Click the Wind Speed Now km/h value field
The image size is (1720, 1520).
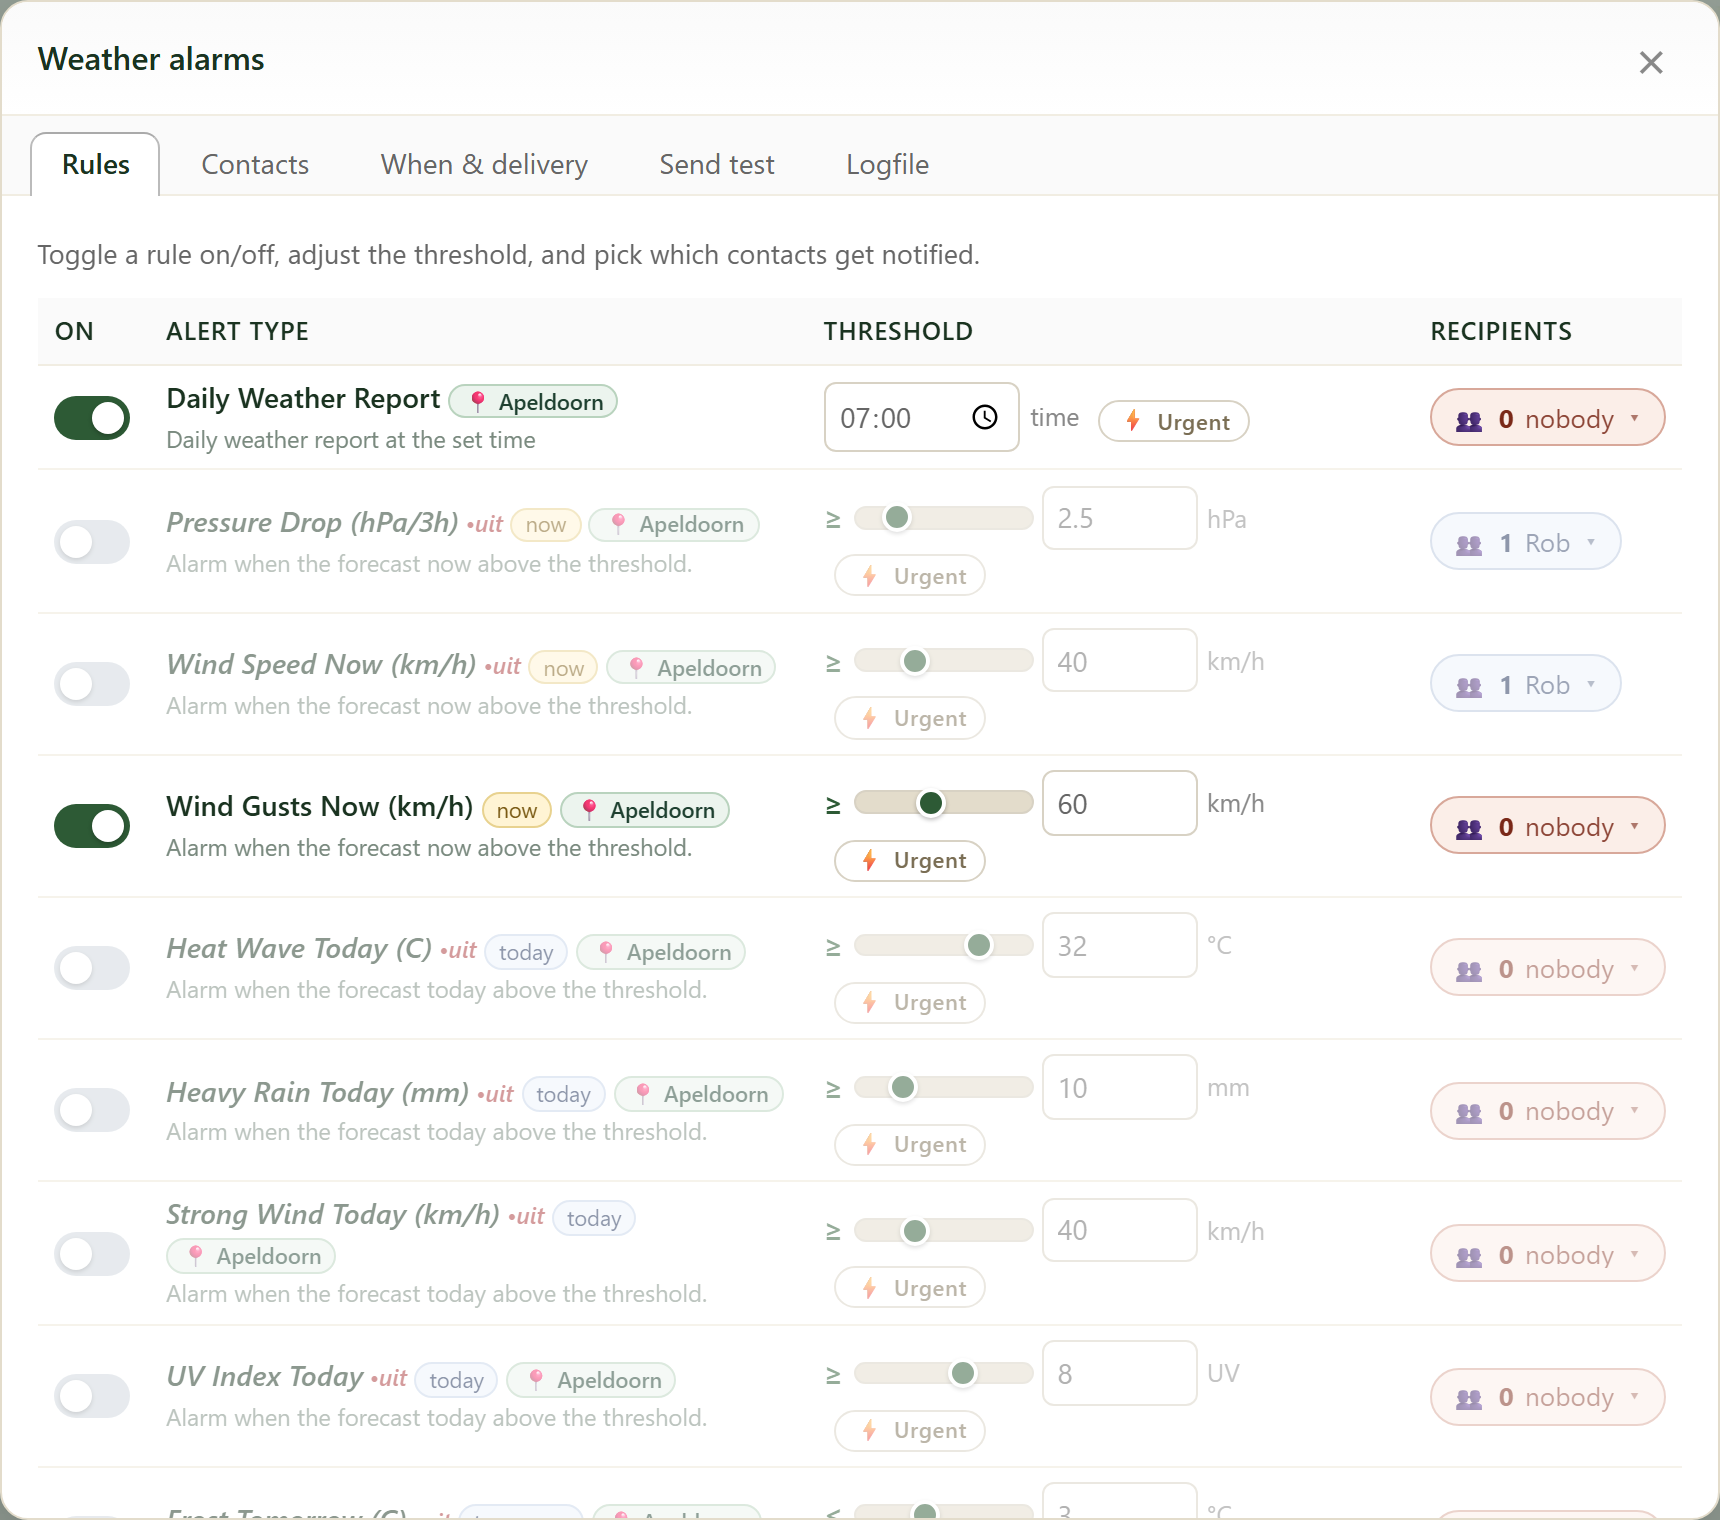tap(1119, 661)
